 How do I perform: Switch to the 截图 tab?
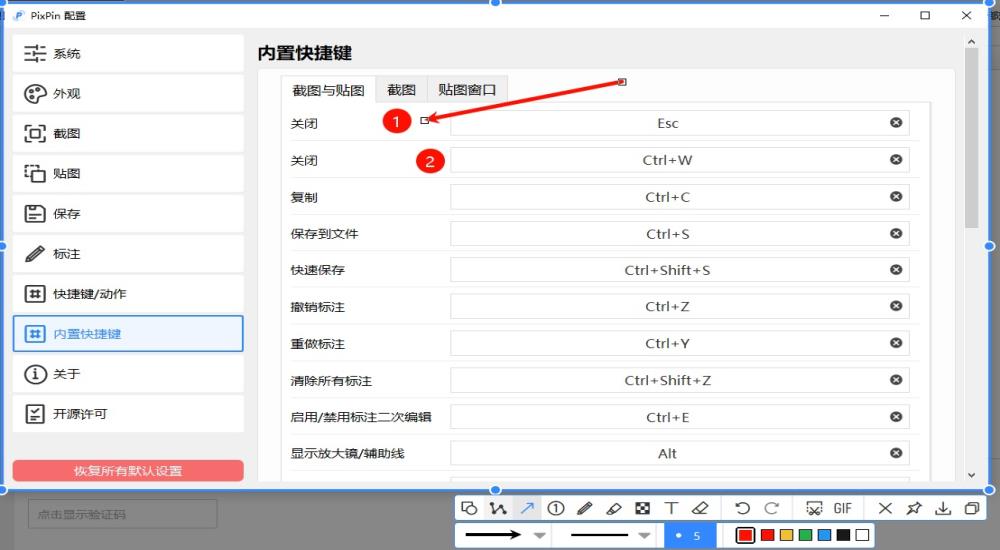click(x=401, y=89)
